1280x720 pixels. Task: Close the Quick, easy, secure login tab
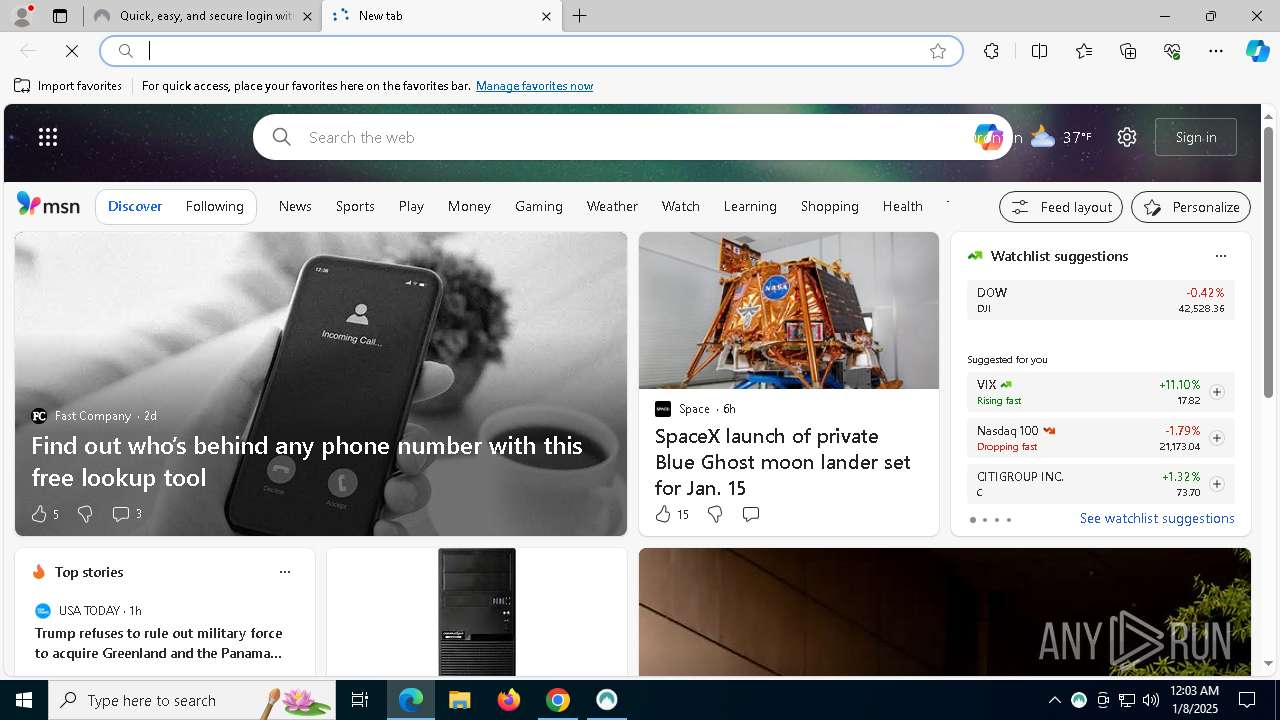coord(307,16)
